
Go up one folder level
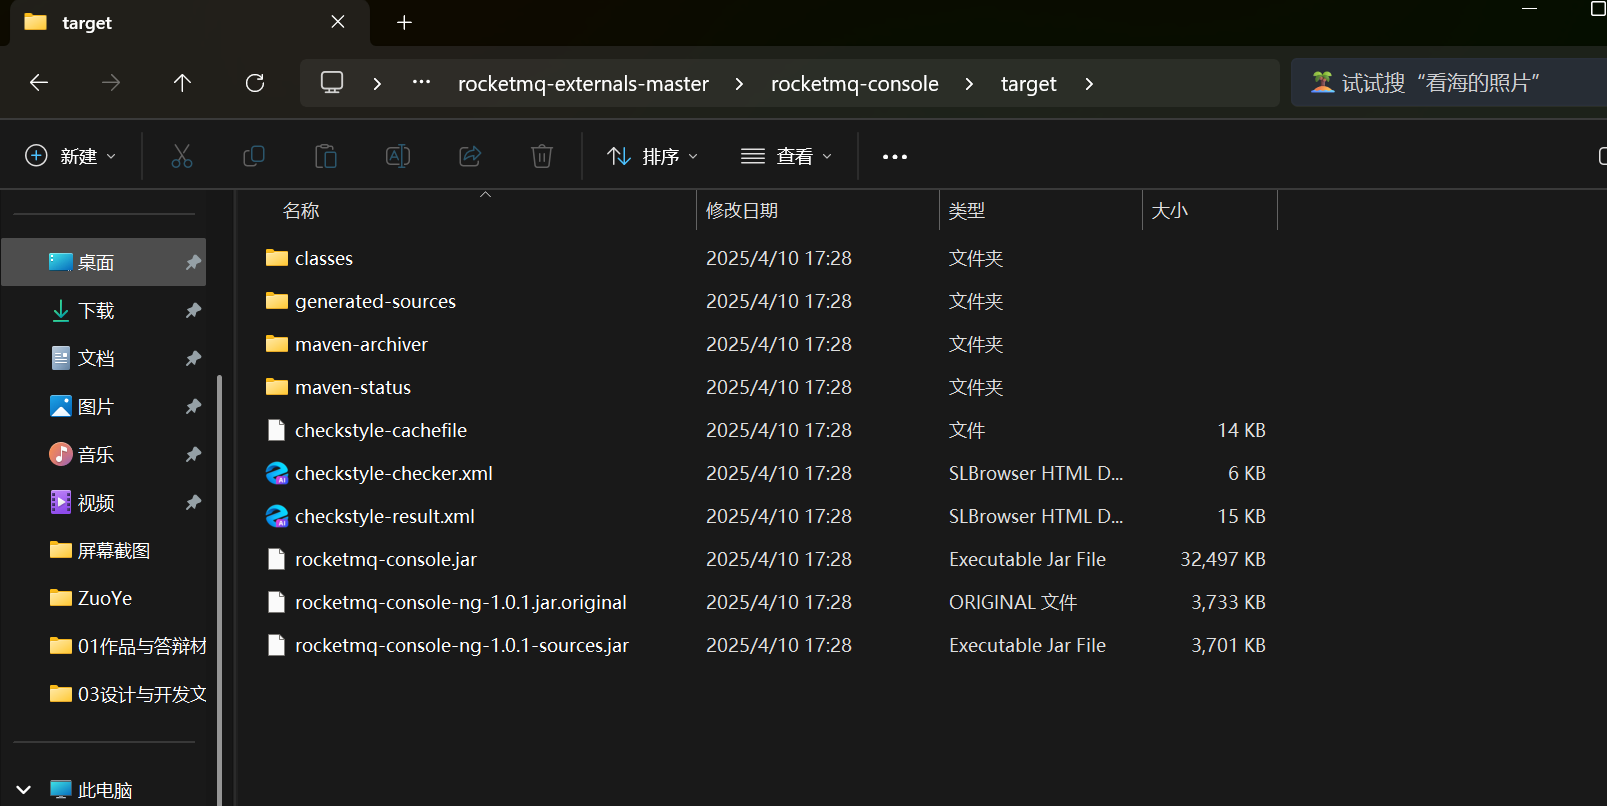pos(182,83)
